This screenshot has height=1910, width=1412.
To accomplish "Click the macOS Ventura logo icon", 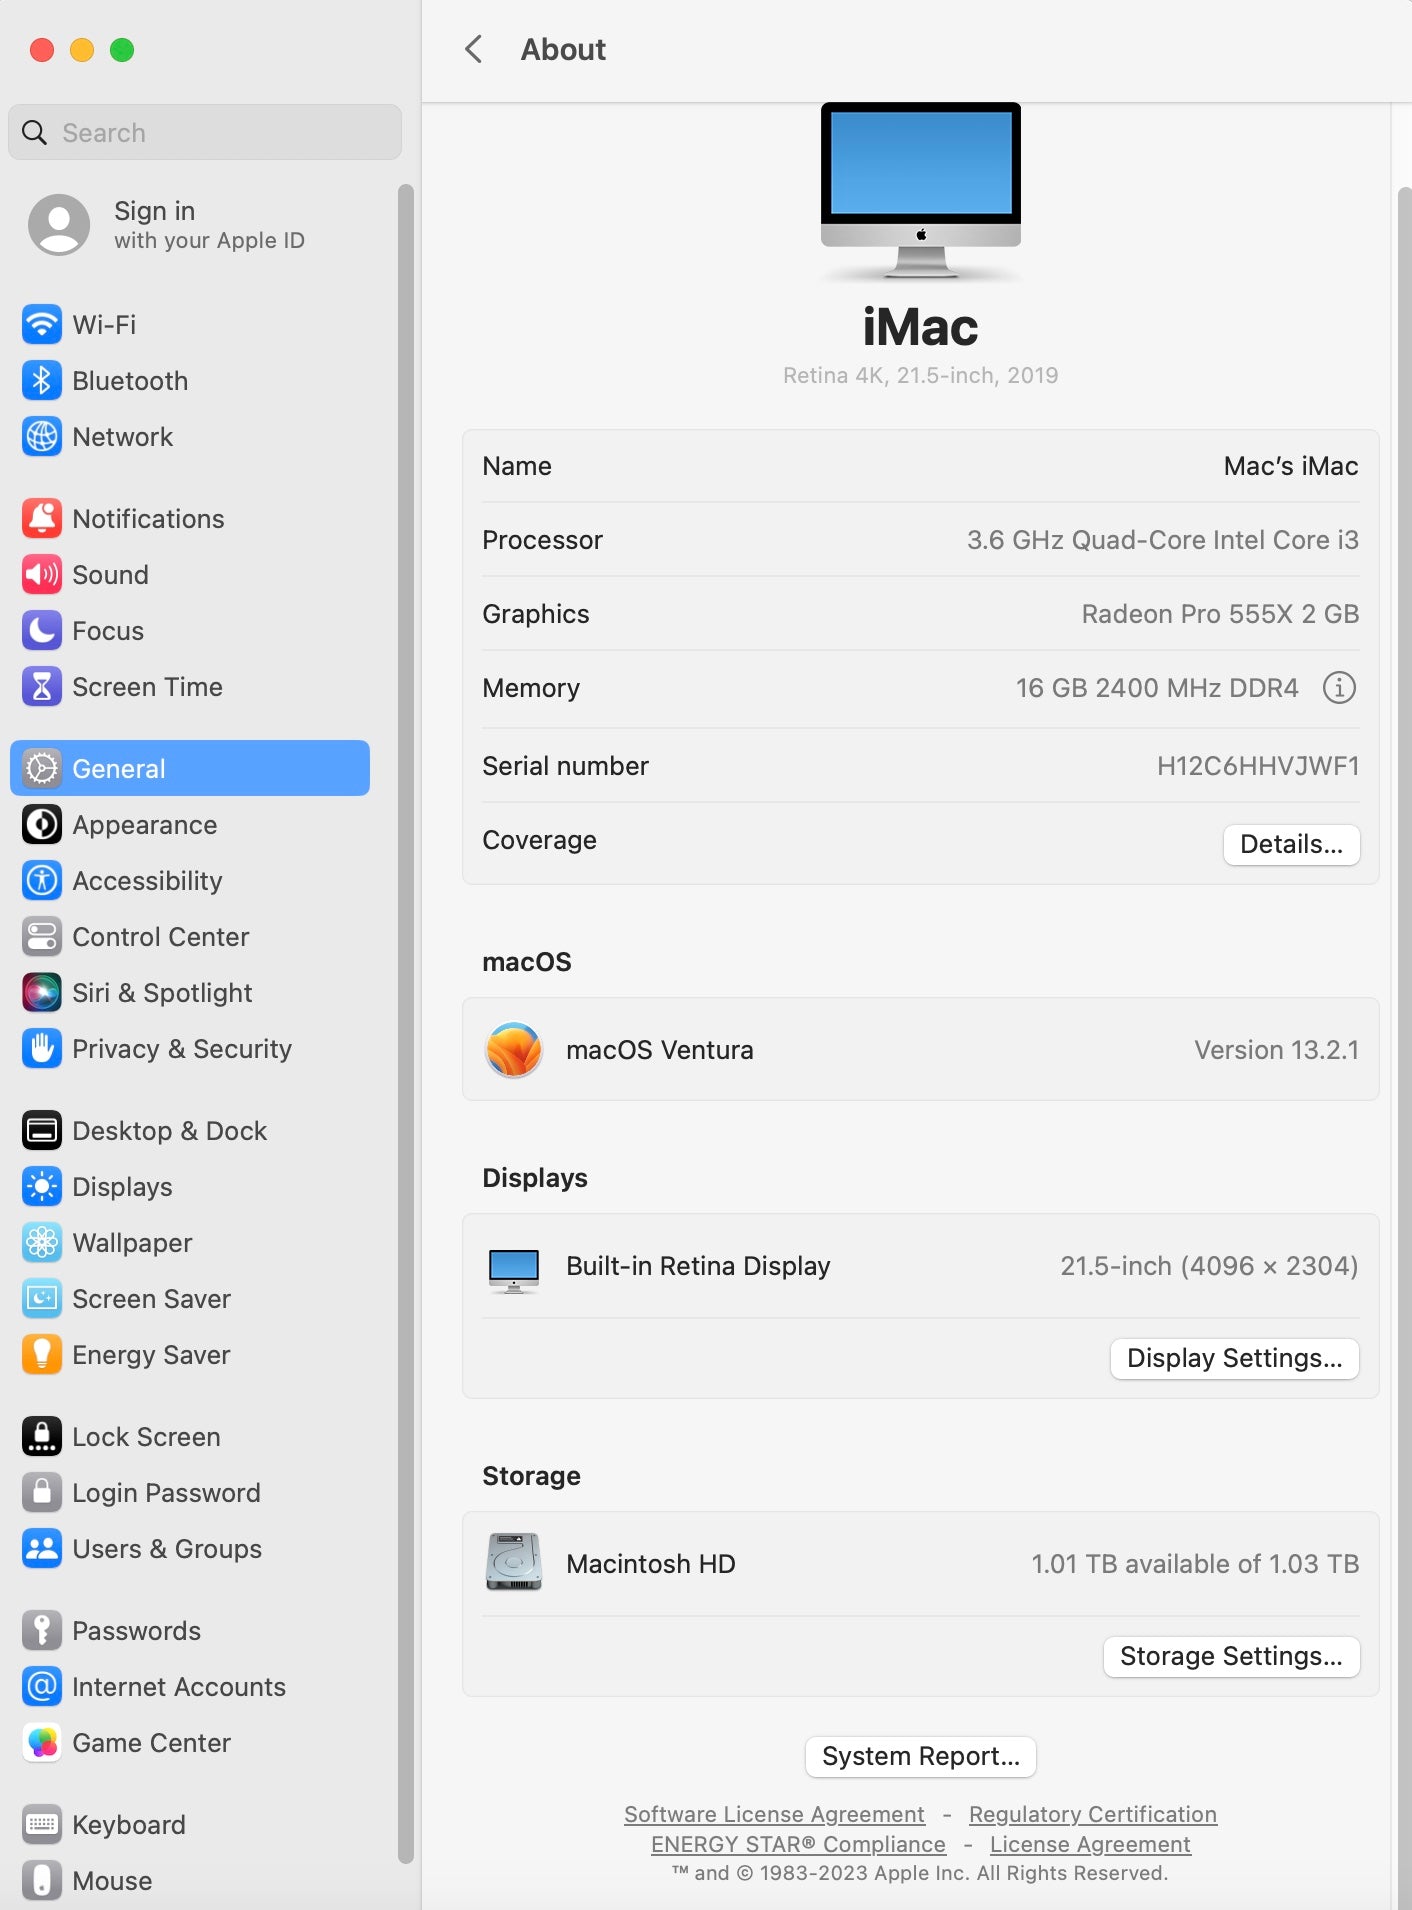I will (x=514, y=1049).
